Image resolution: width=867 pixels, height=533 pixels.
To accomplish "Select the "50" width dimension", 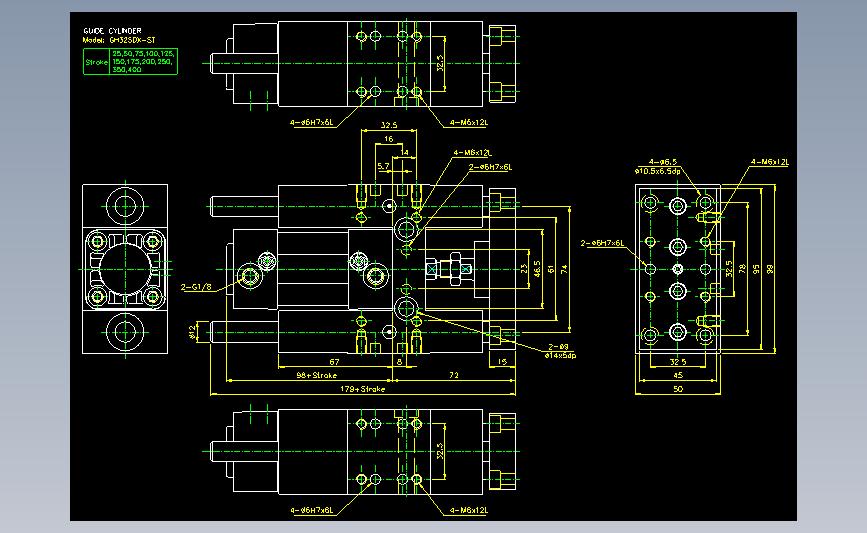I will click(x=678, y=389).
